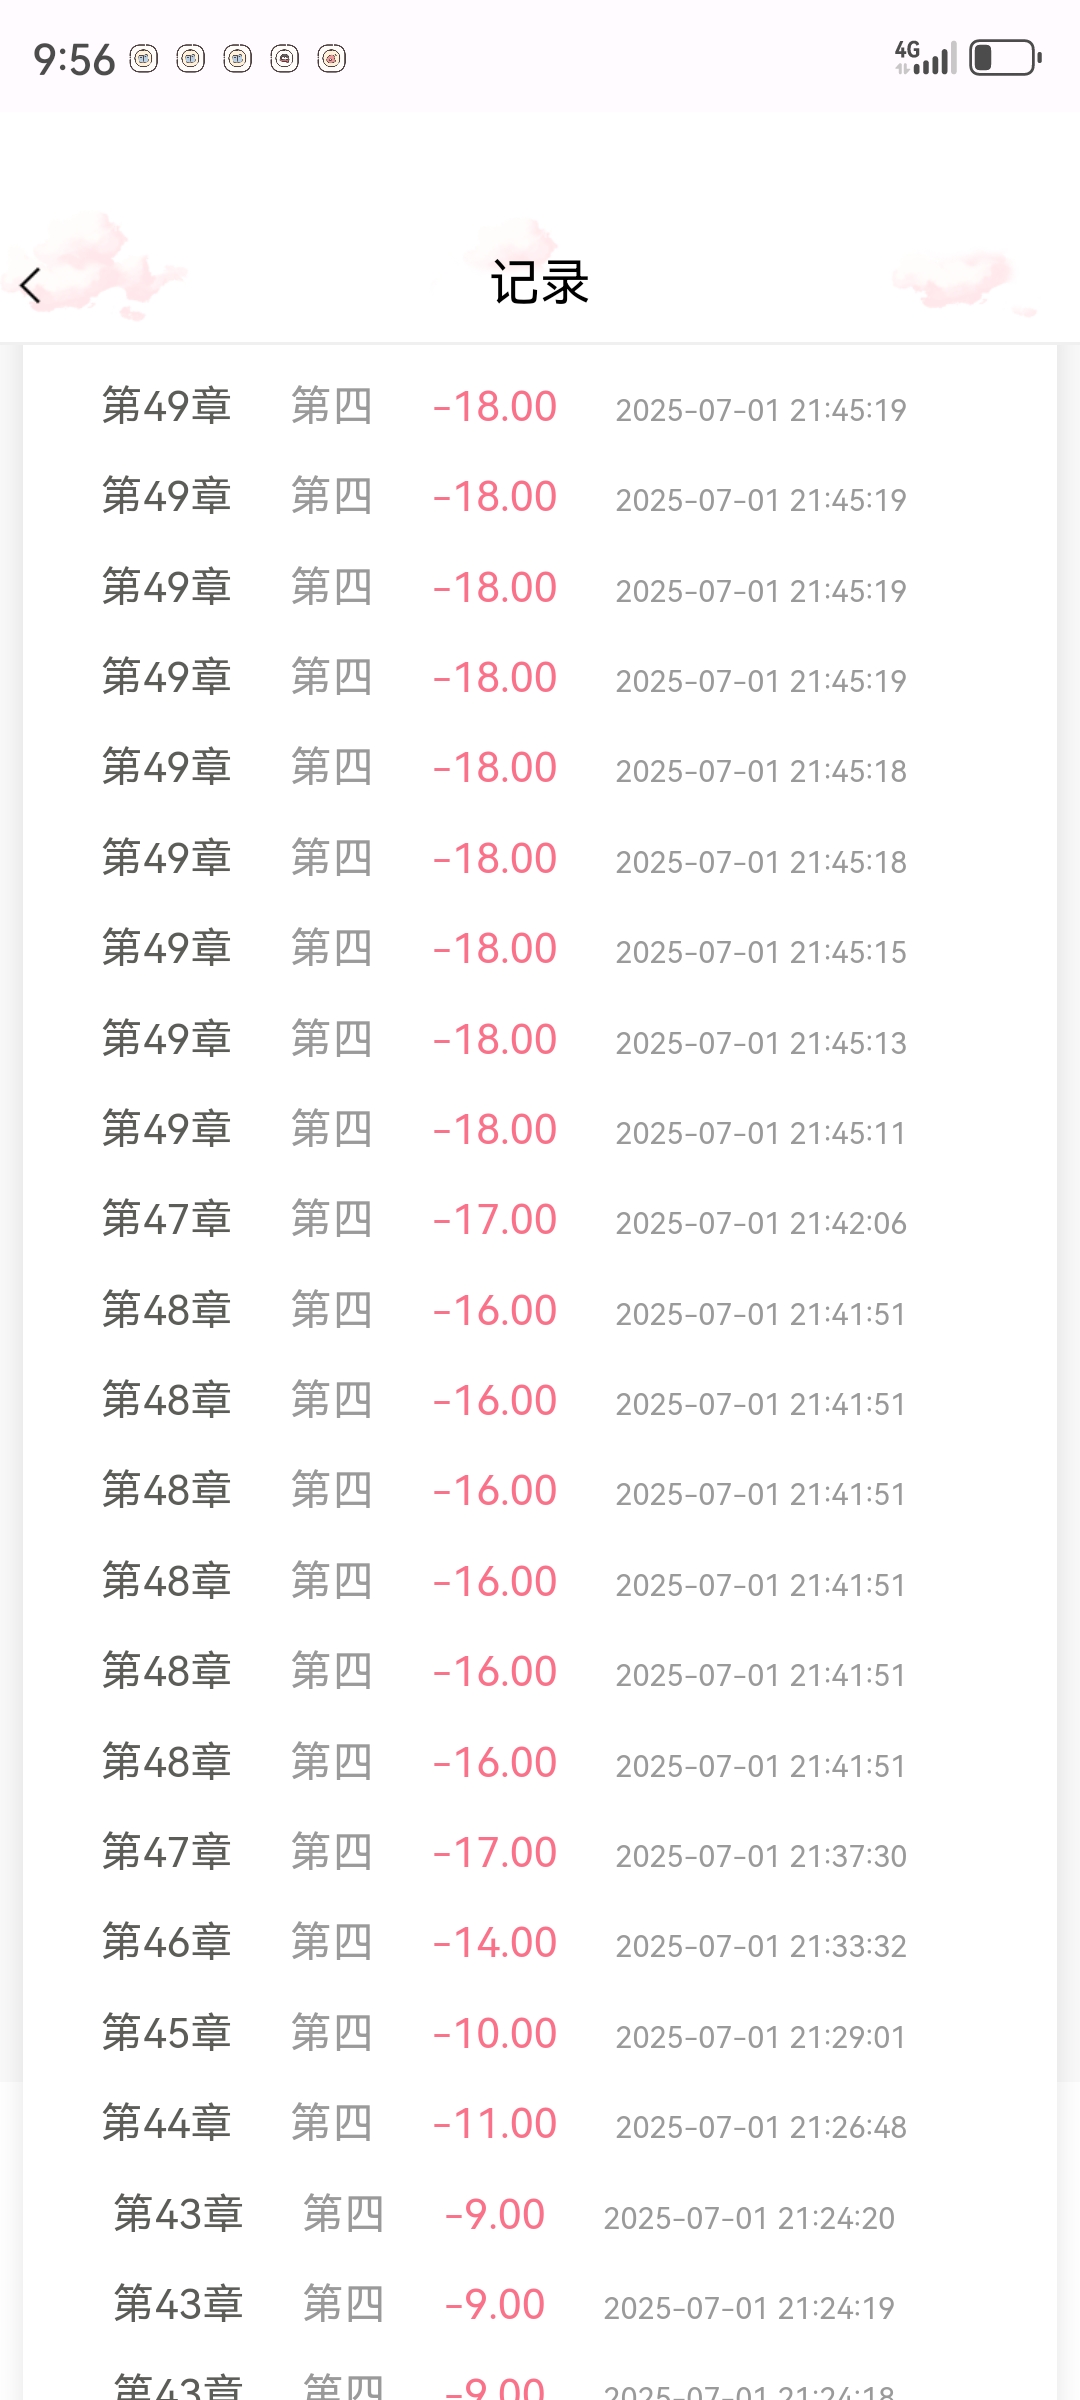Open the 第44章 record row
The height and width of the screenshot is (2400, 1080).
540,2124
